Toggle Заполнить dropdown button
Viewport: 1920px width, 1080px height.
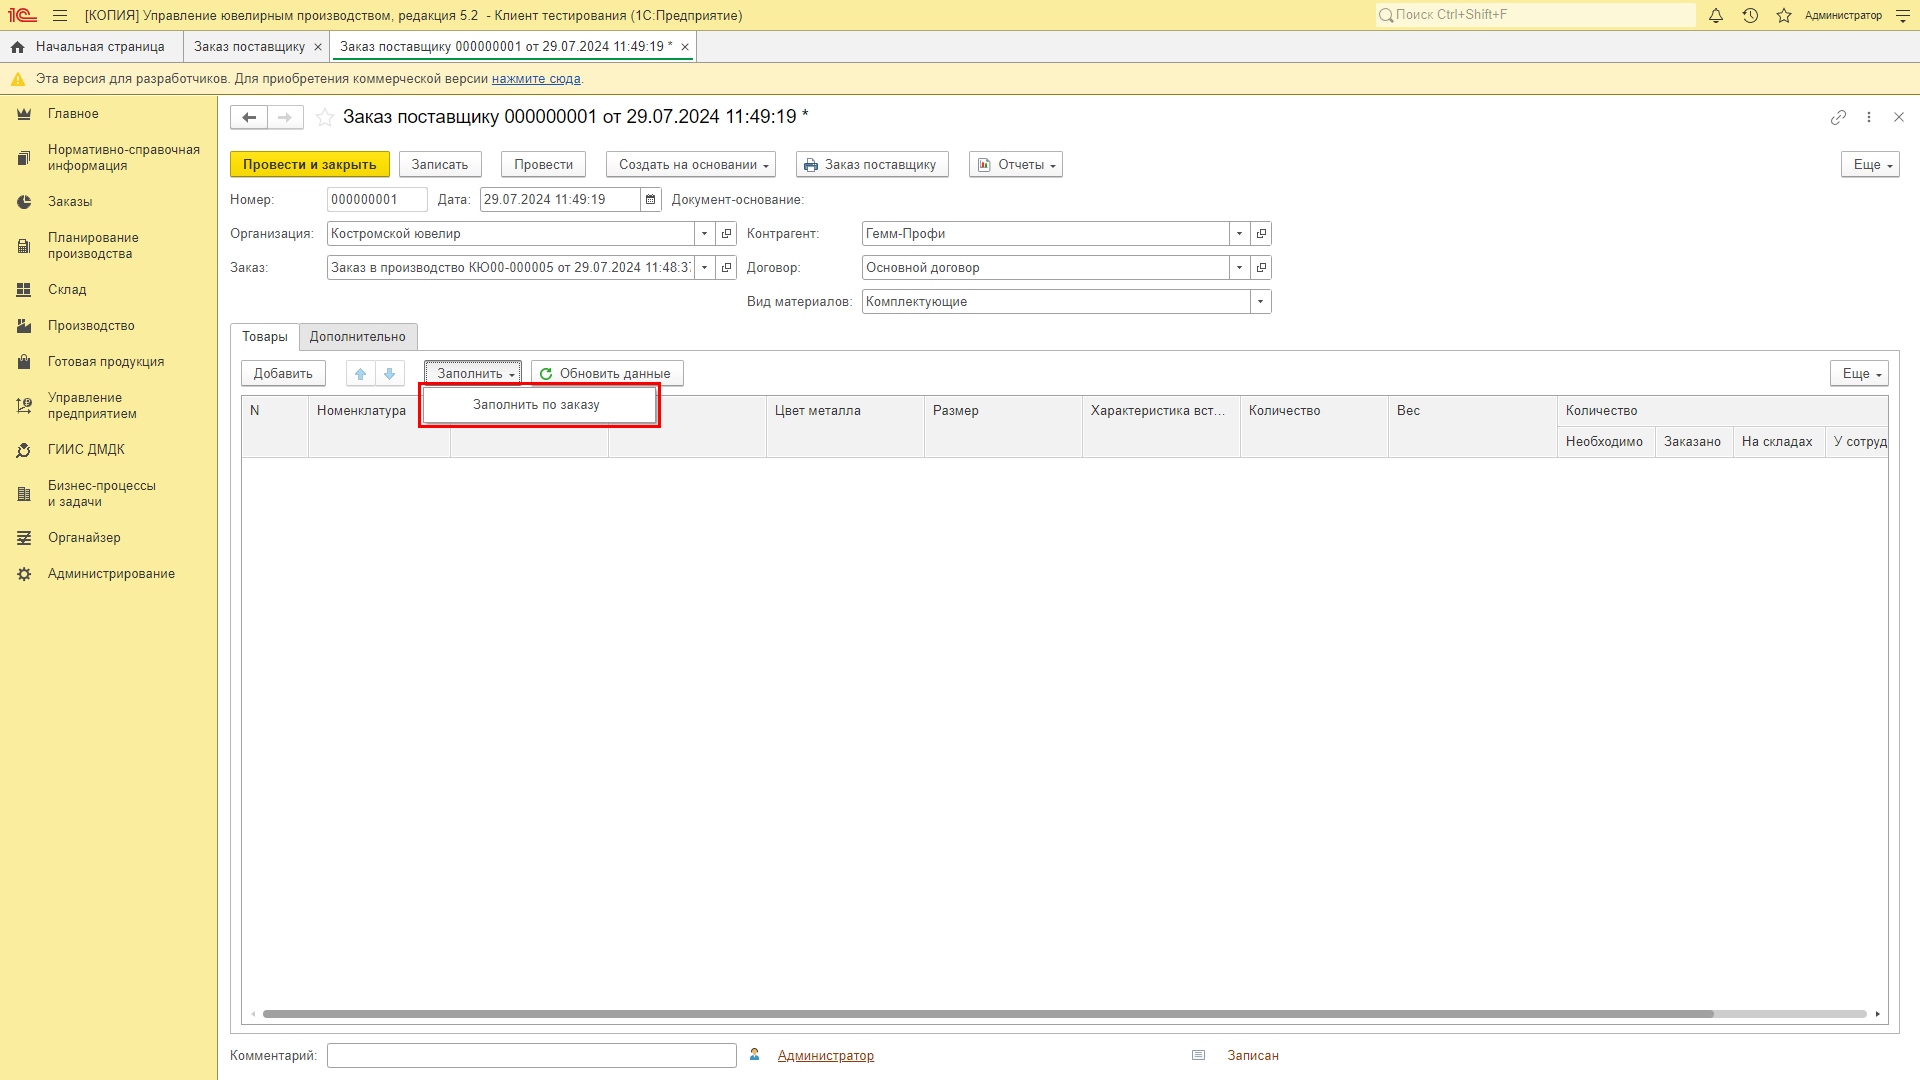[x=473, y=374]
